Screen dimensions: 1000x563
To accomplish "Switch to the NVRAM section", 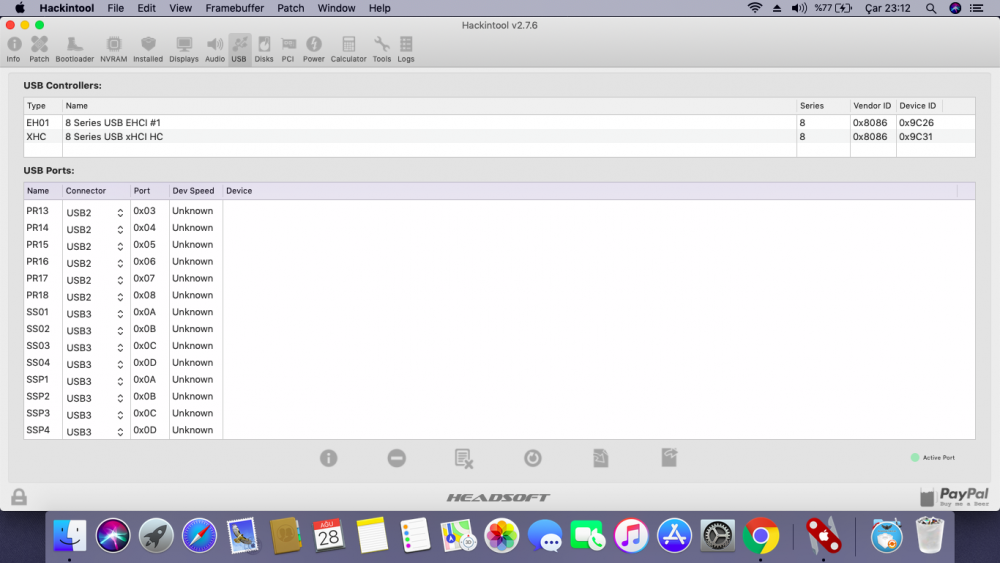I will (x=114, y=49).
